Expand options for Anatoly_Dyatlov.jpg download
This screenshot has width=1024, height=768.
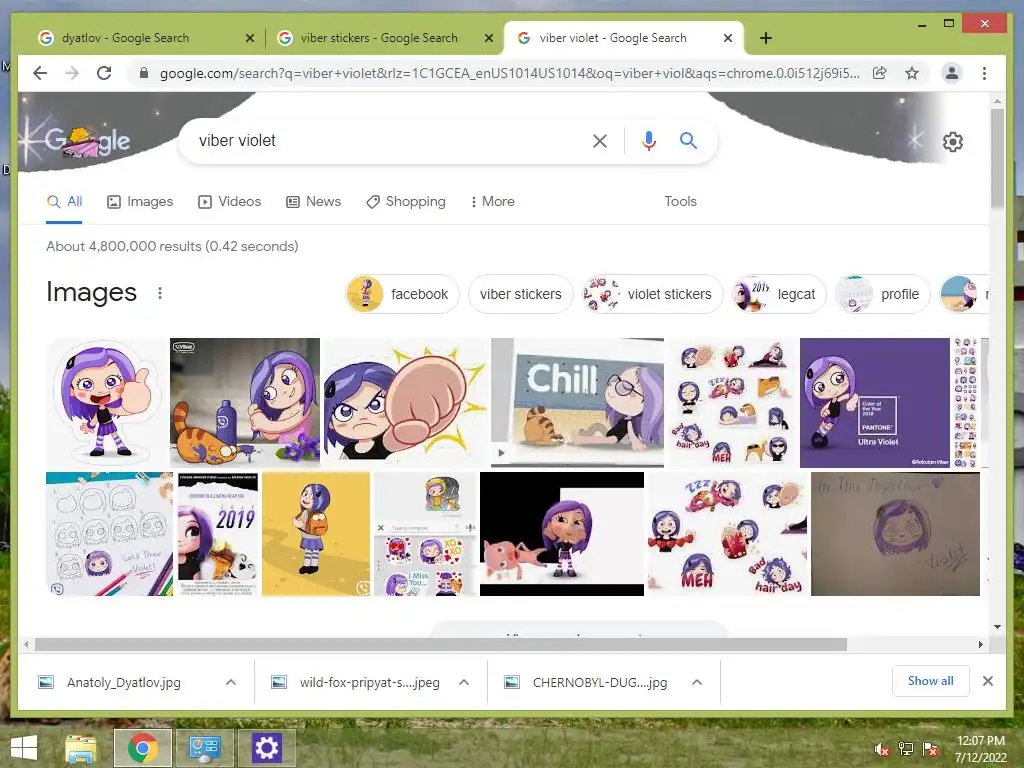[x=231, y=682]
